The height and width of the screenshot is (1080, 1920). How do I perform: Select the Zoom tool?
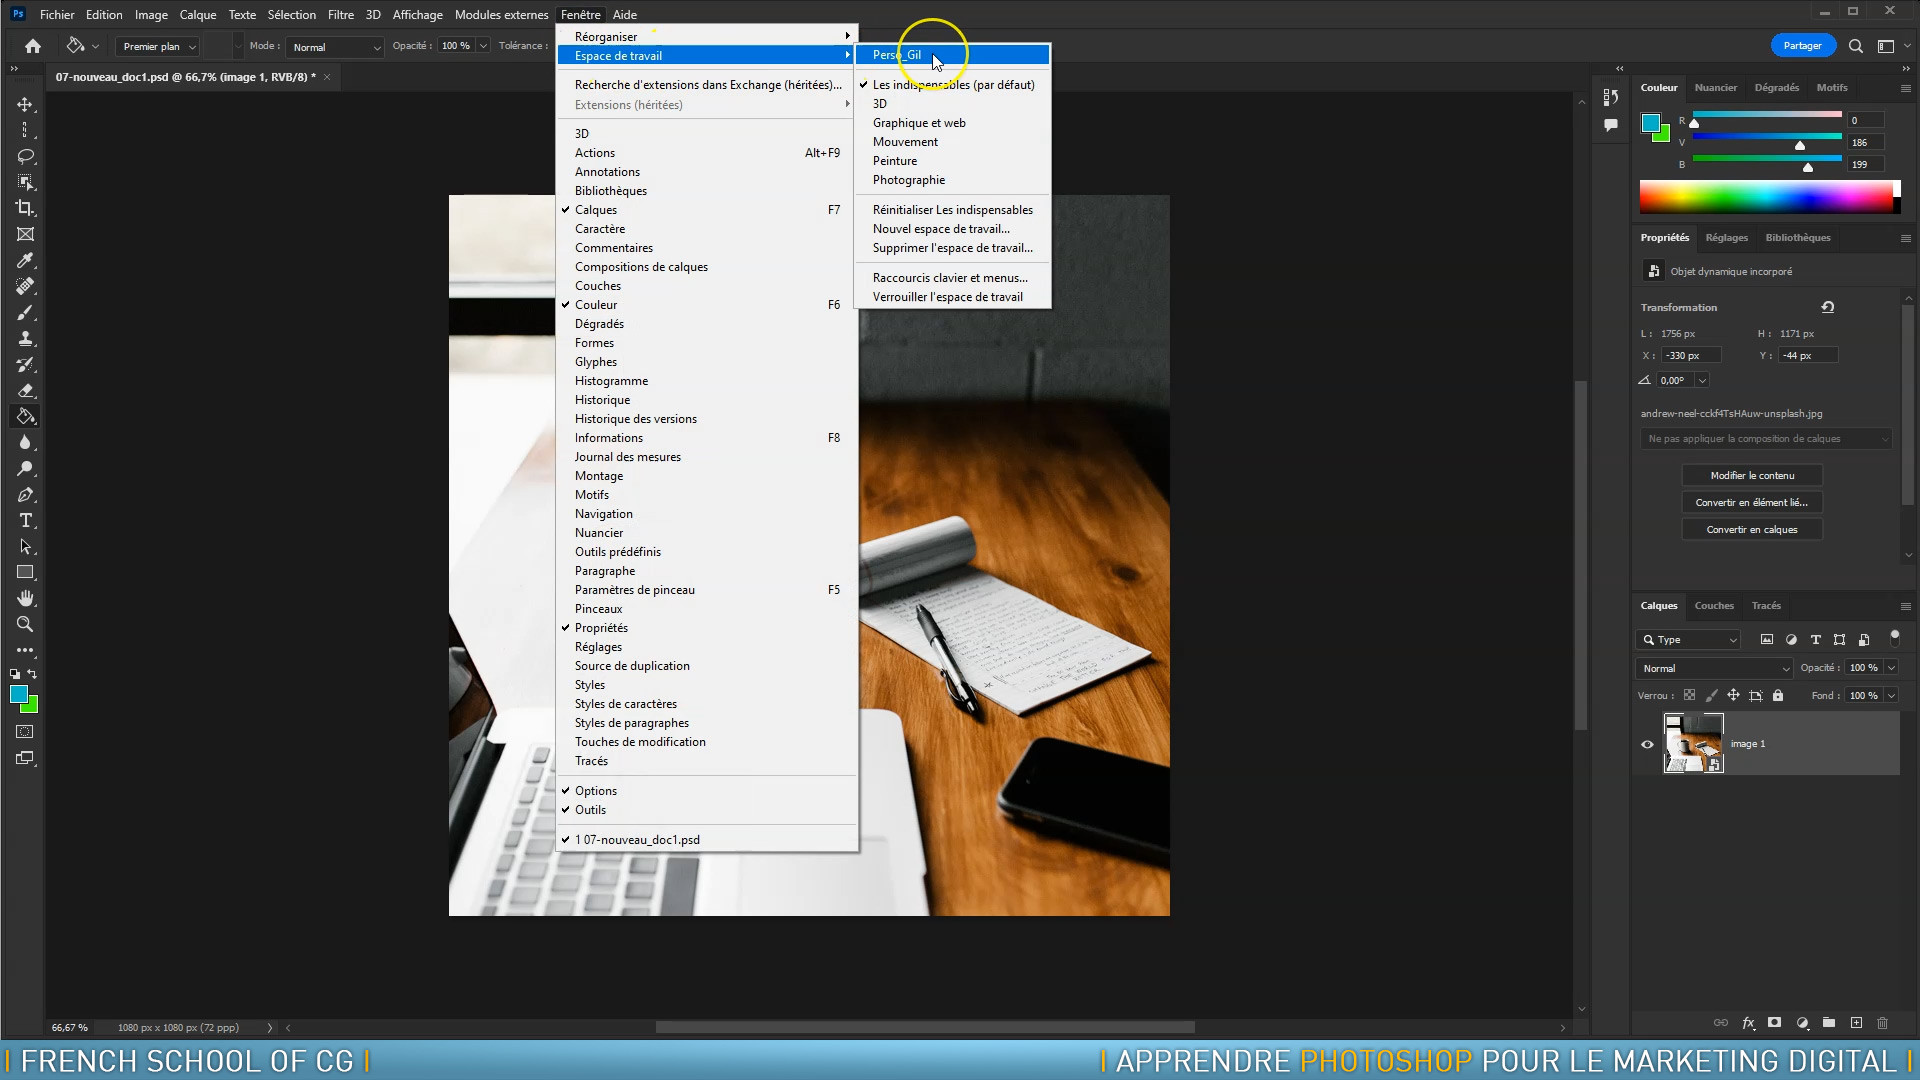click(25, 624)
